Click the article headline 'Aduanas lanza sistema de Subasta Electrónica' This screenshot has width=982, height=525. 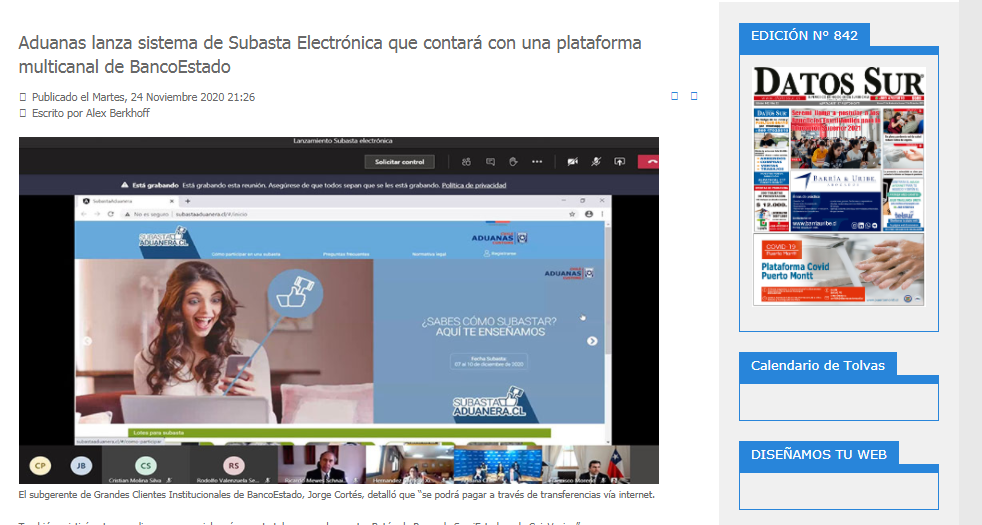330,55
